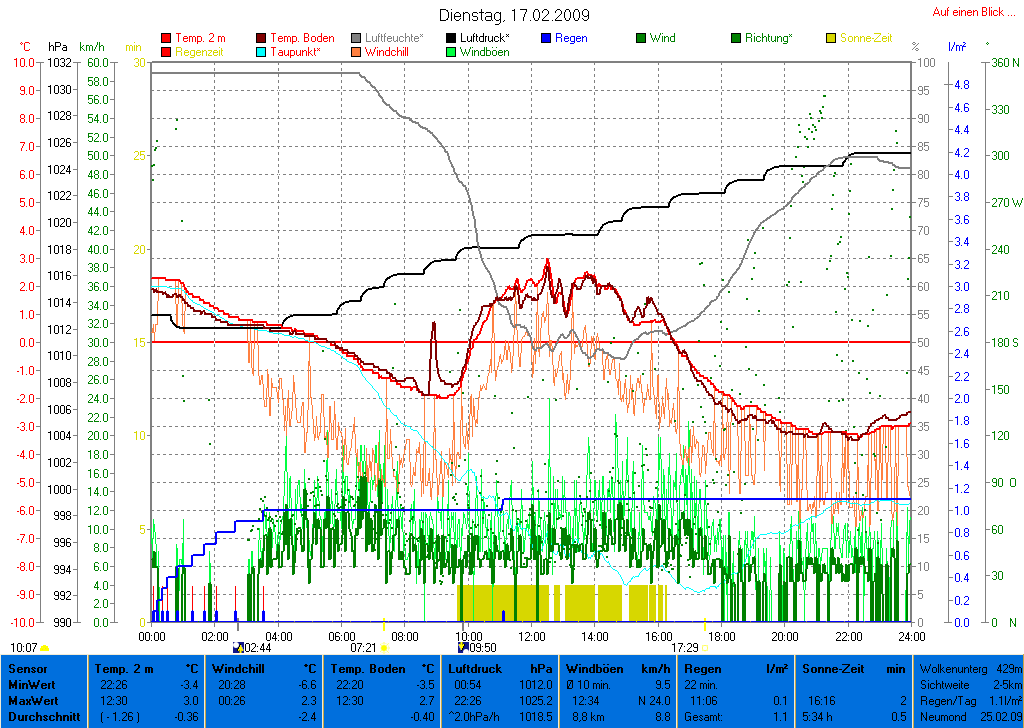Click the red Temp. 2 m legend swatch
Viewport: 1024px width, 728px height.
(166, 38)
